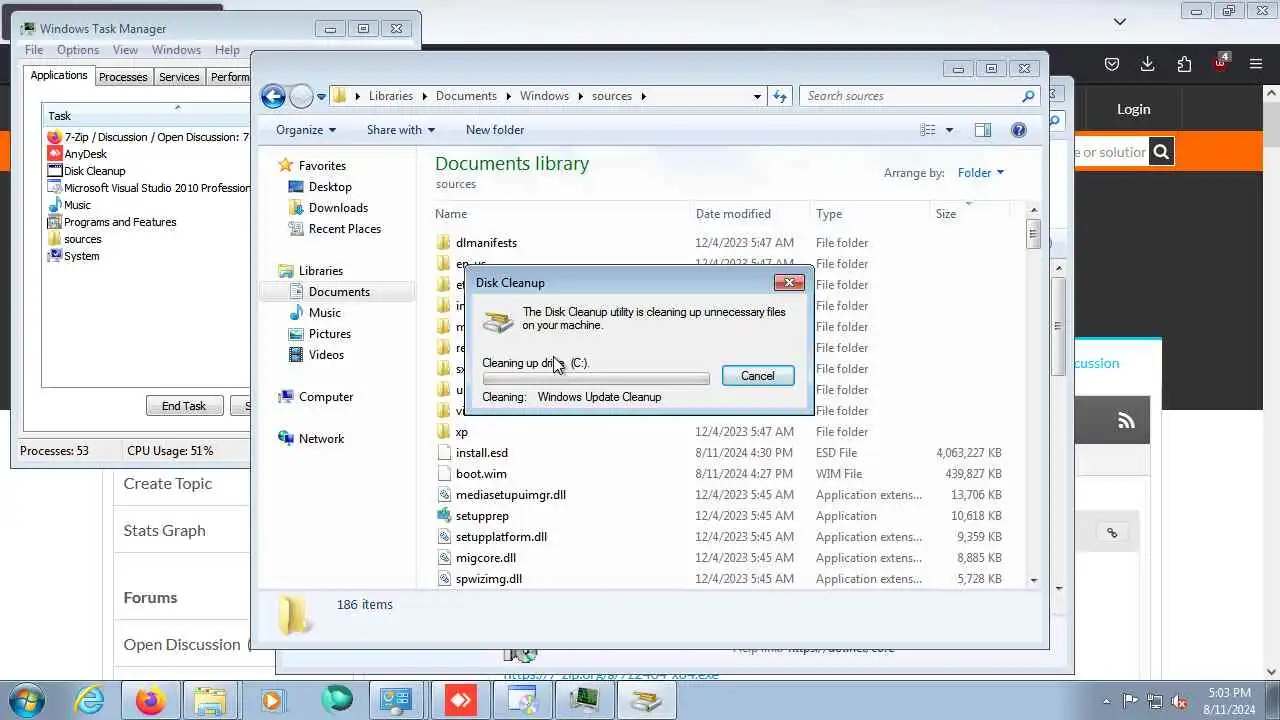Click Stats Graph link on forum page

[164, 531]
